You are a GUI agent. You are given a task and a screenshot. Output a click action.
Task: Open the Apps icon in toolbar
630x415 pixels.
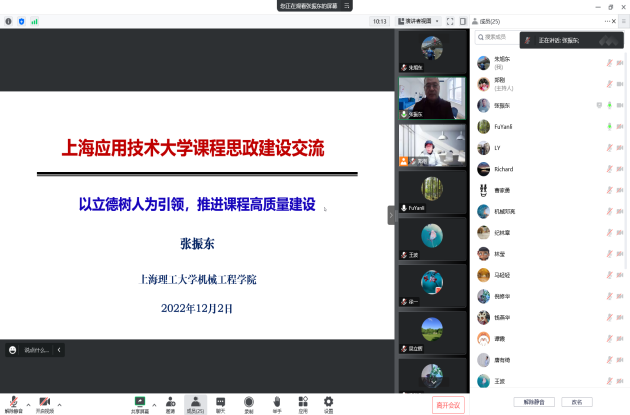(303, 404)
